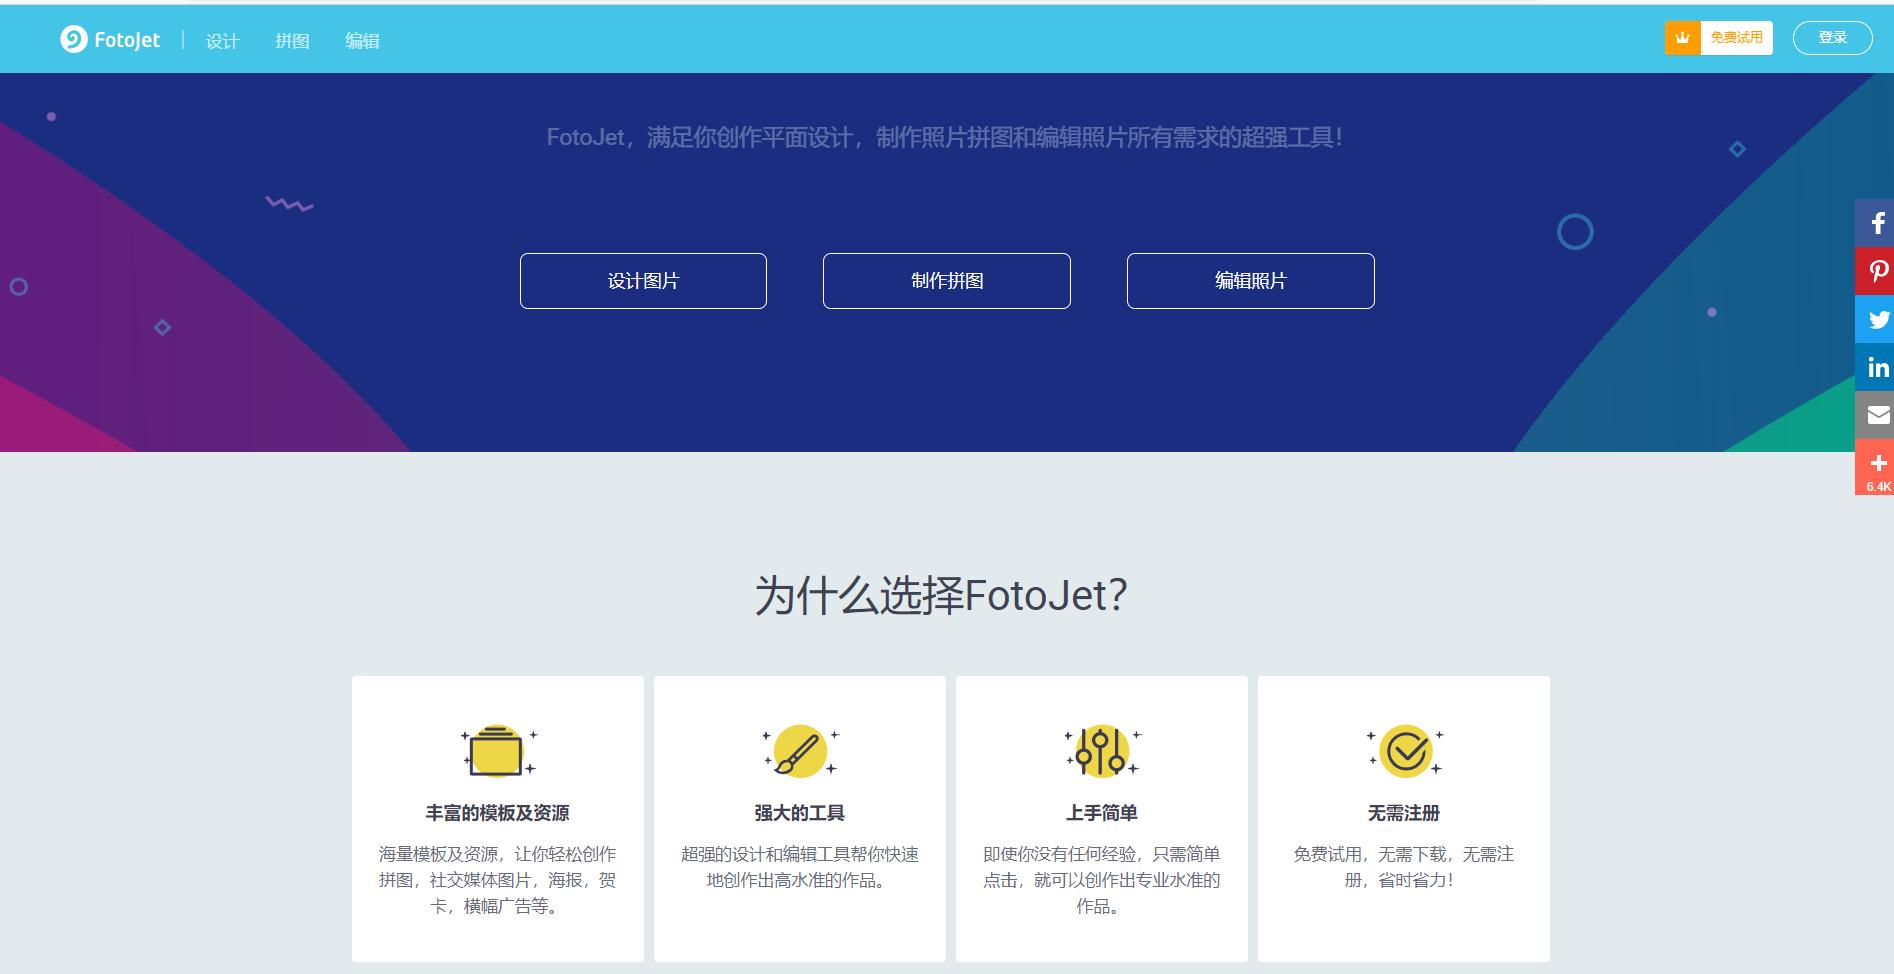Share the page via the Facebook icon

coord(1877,223)
